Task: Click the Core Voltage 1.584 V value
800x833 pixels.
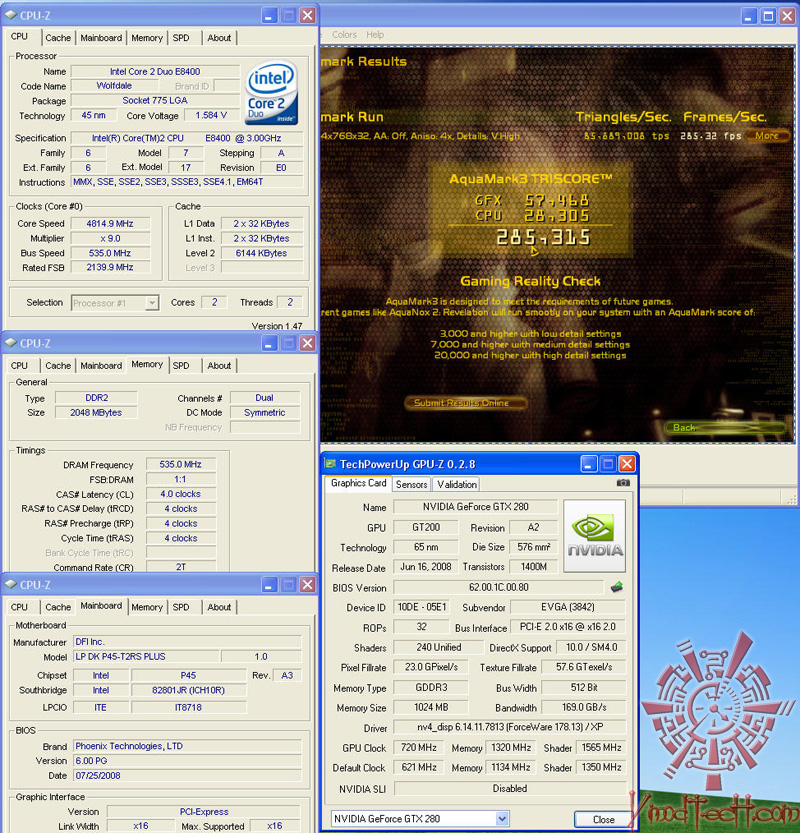Action: (211, 115)
